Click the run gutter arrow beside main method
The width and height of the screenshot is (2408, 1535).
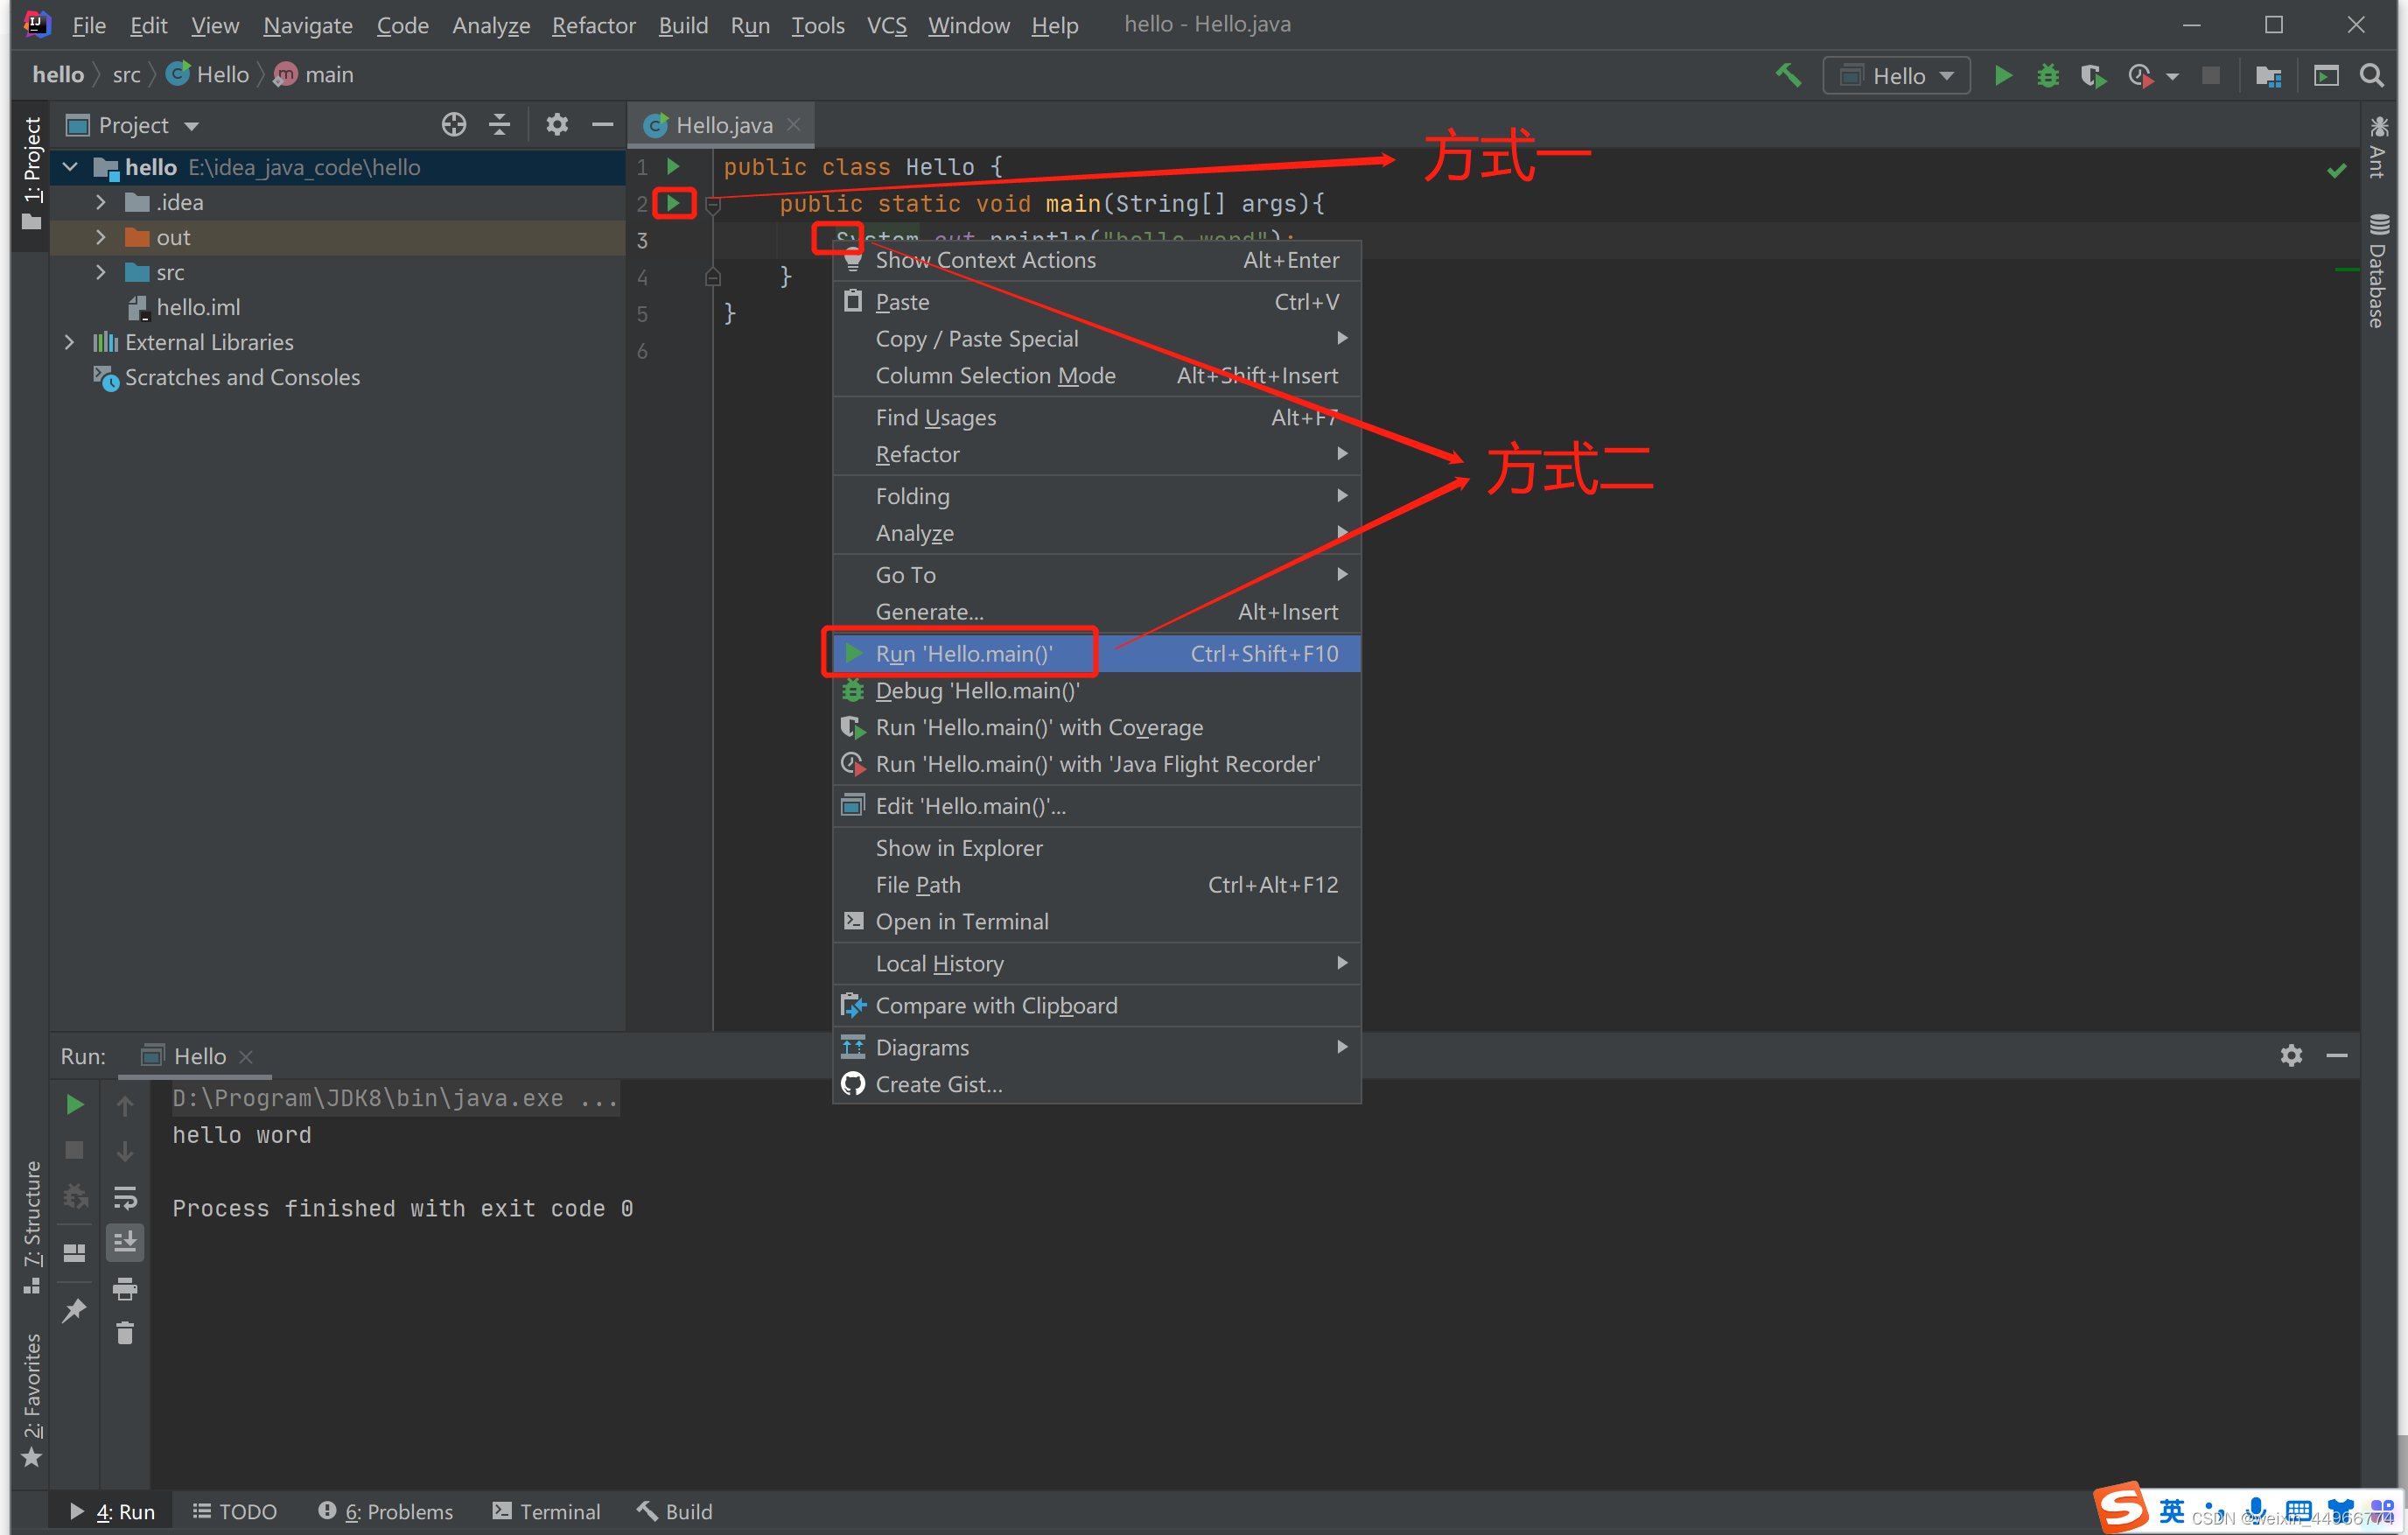[674, 203]
